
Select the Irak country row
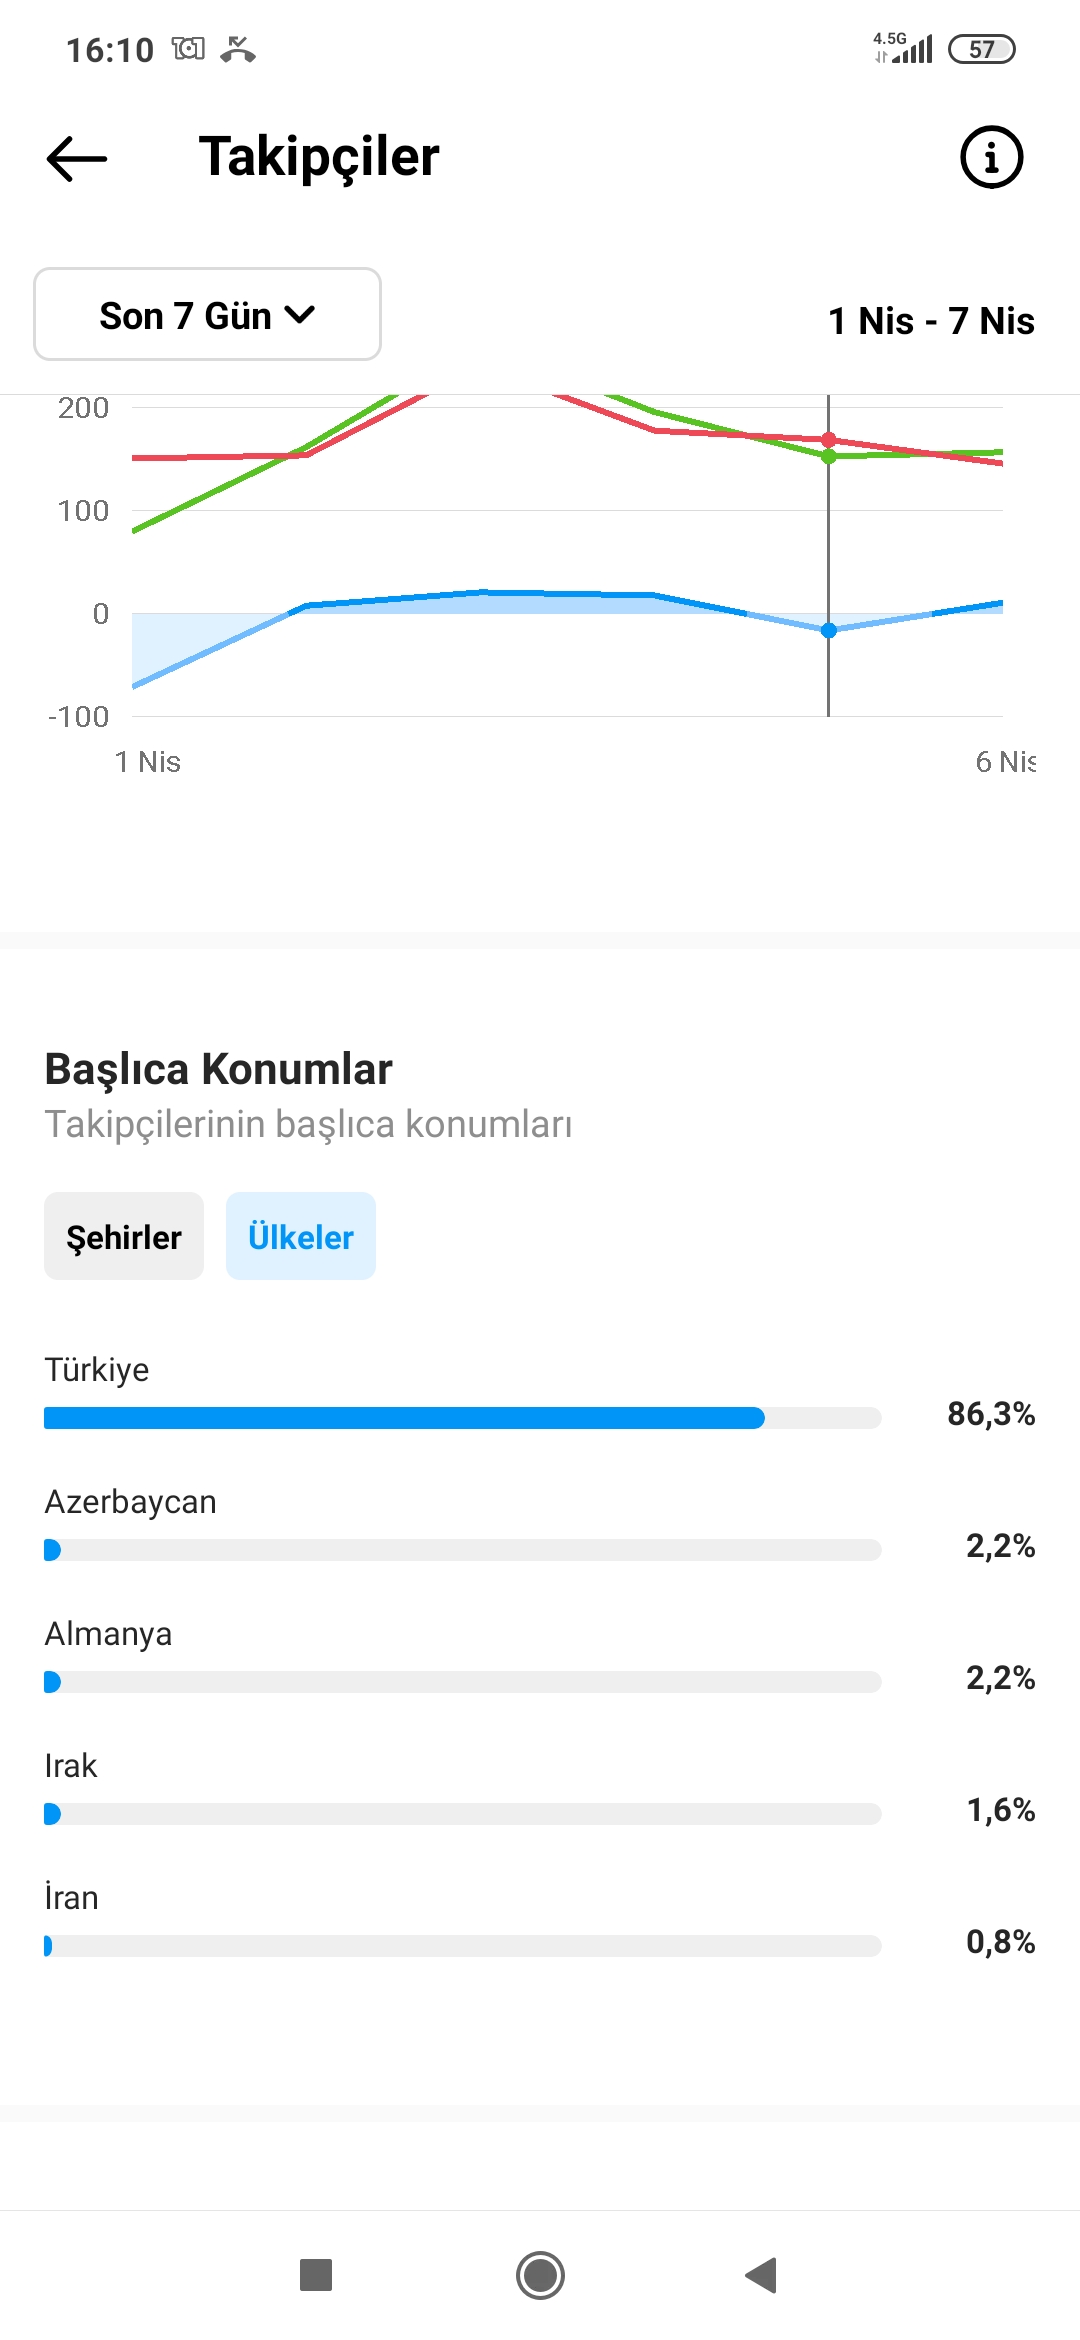[x=540, y=1789]
